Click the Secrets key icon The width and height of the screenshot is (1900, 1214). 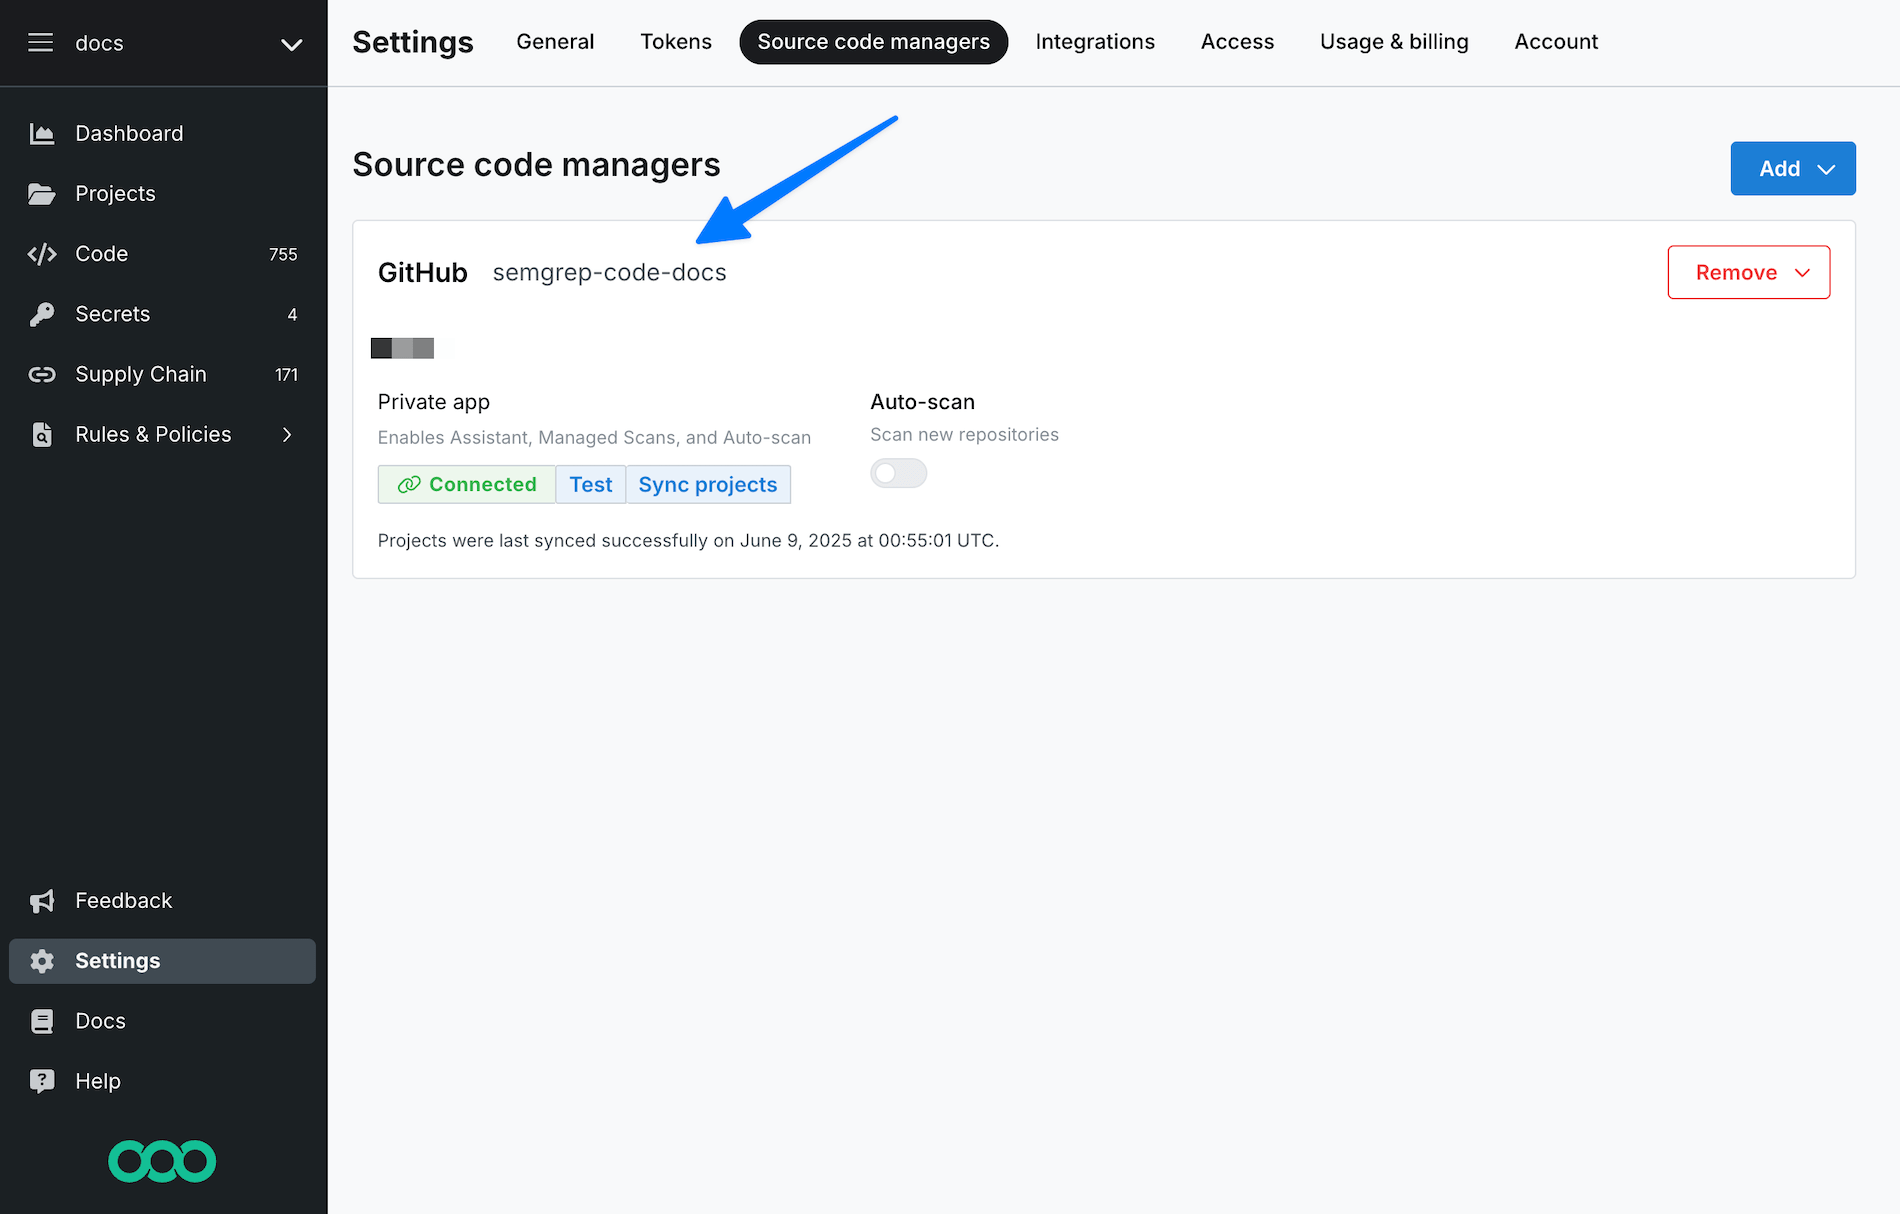pyautogui.click(x=42, y=314)
